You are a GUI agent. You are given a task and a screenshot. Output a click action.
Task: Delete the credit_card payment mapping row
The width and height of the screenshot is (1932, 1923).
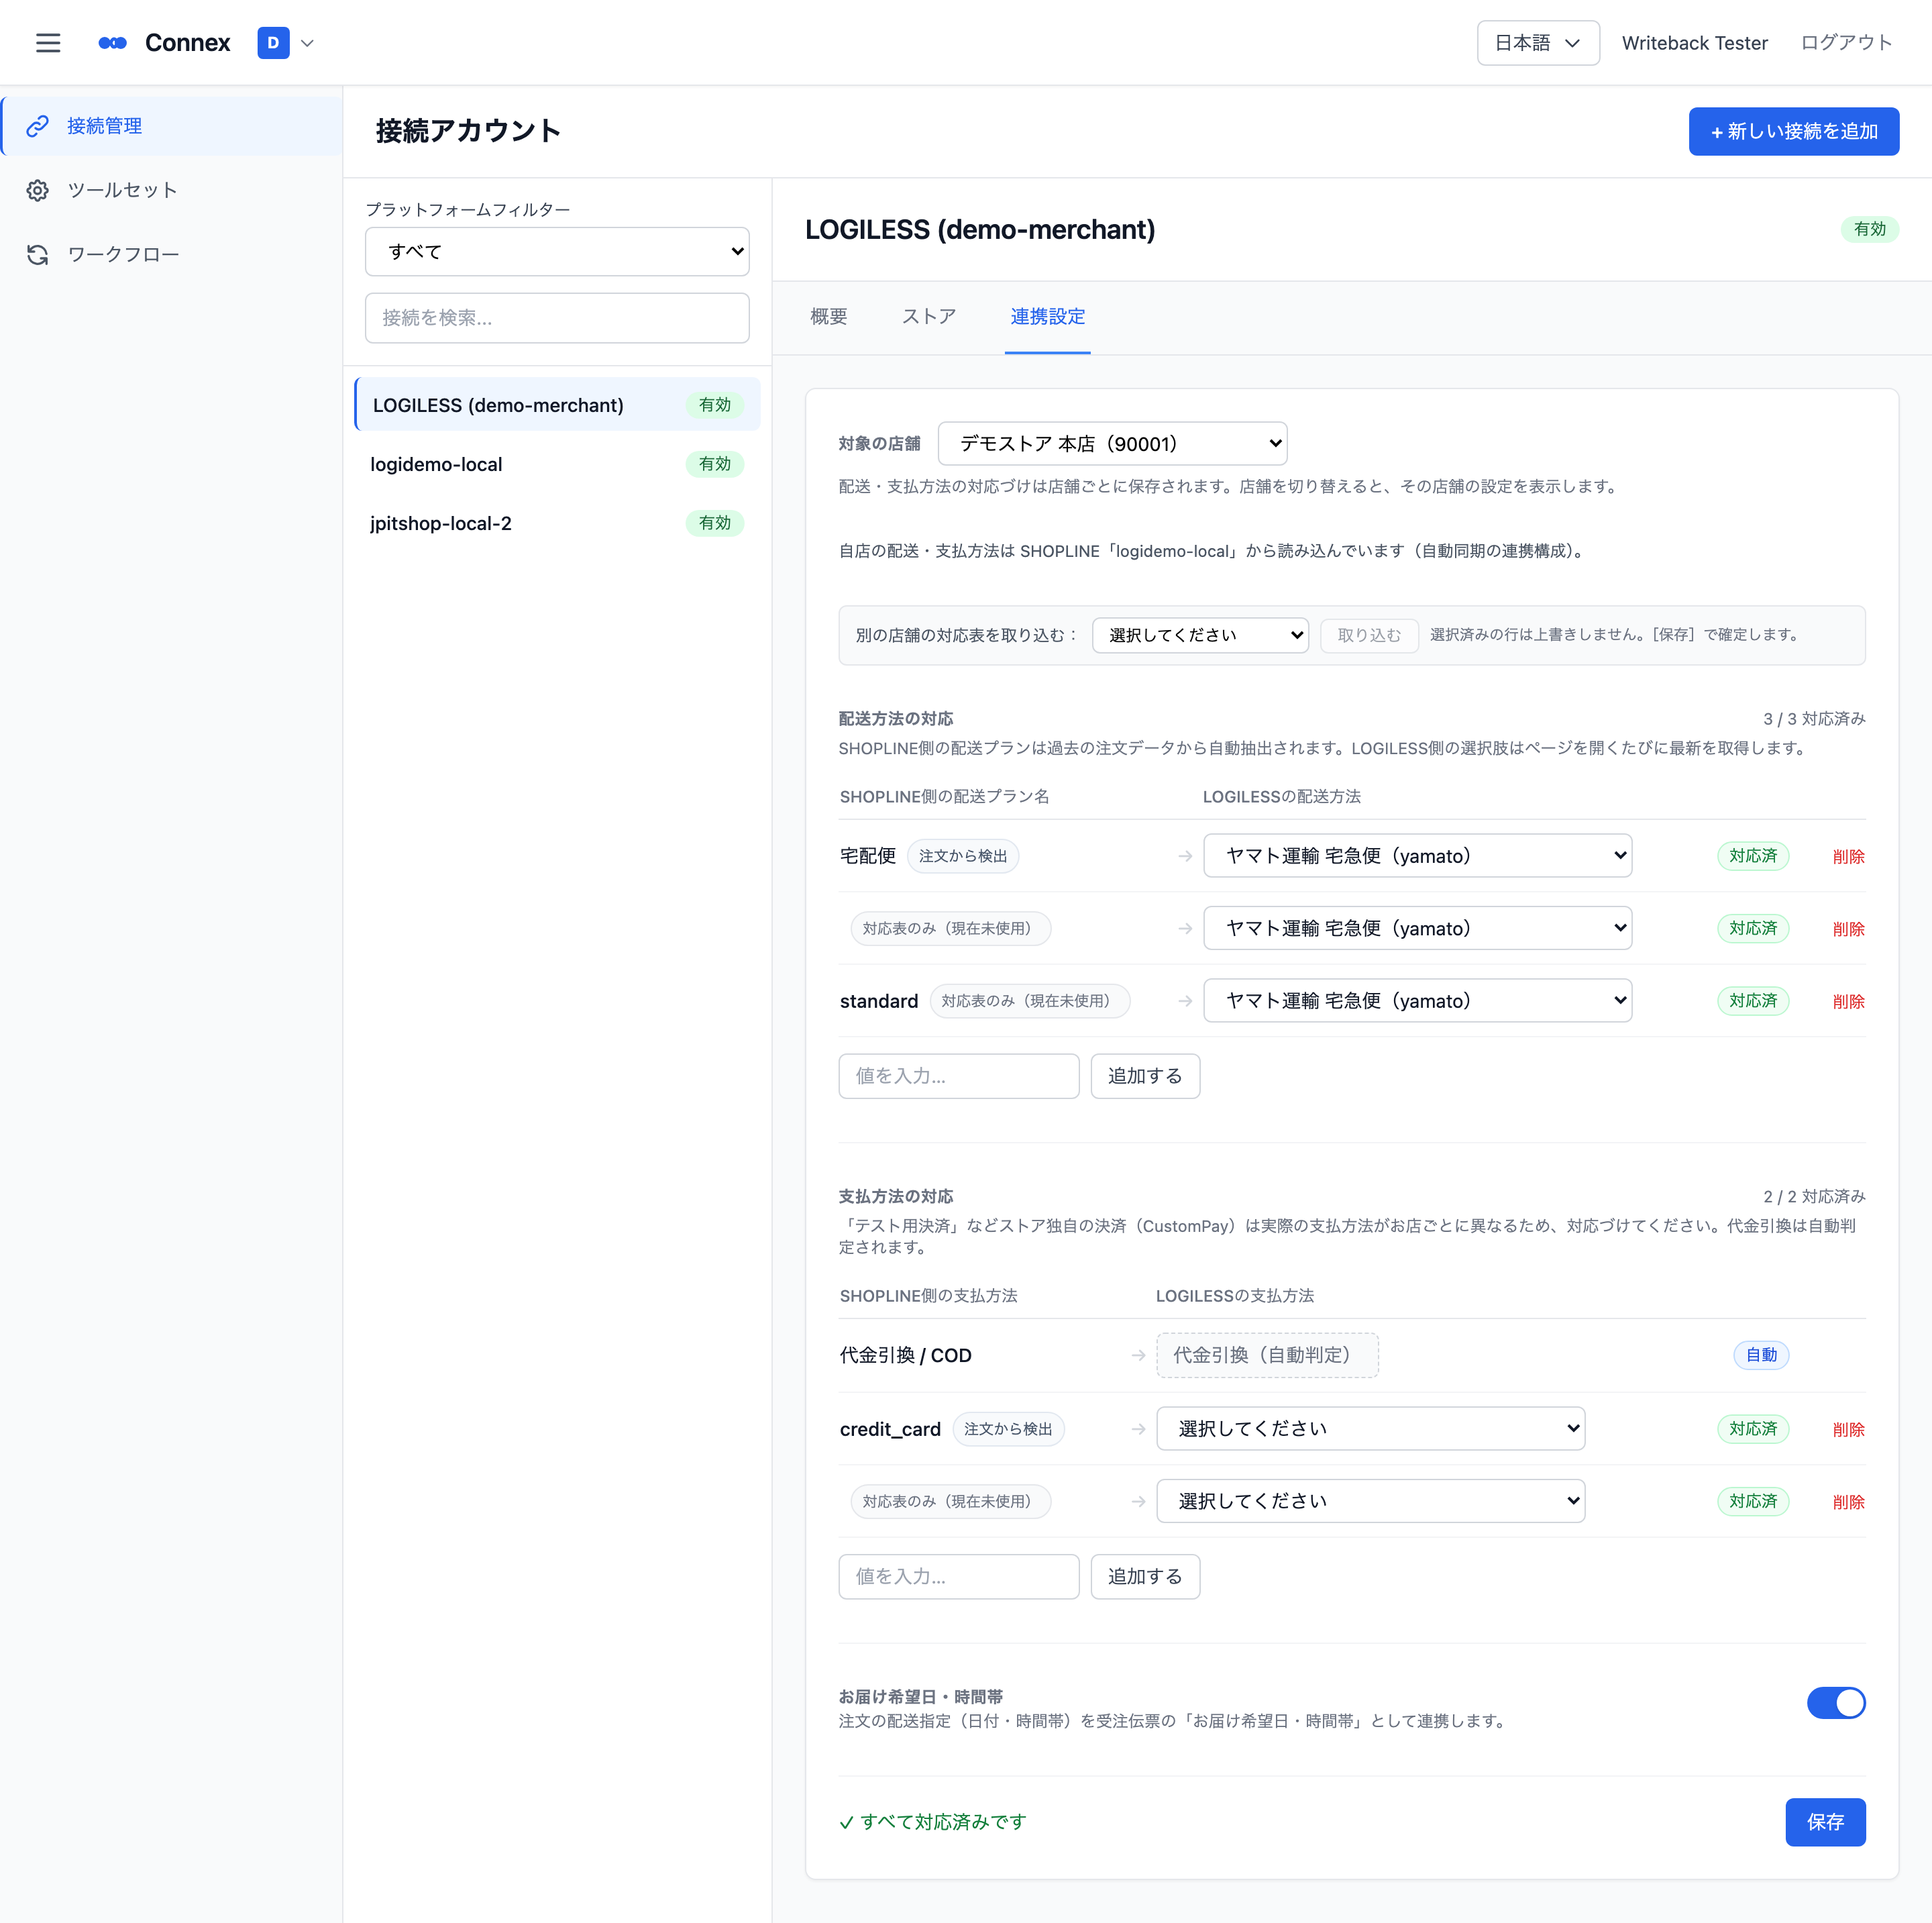(1848, 1429)
